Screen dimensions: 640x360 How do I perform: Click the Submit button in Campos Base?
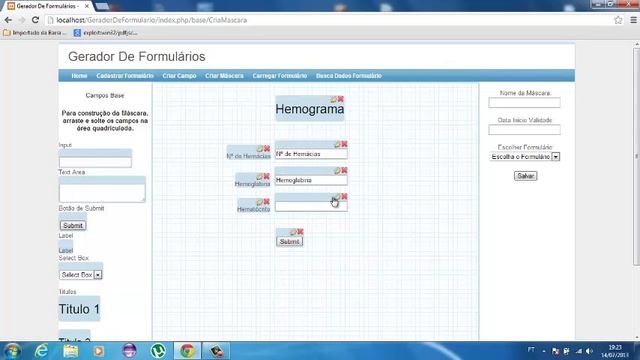tap(73, 225)
